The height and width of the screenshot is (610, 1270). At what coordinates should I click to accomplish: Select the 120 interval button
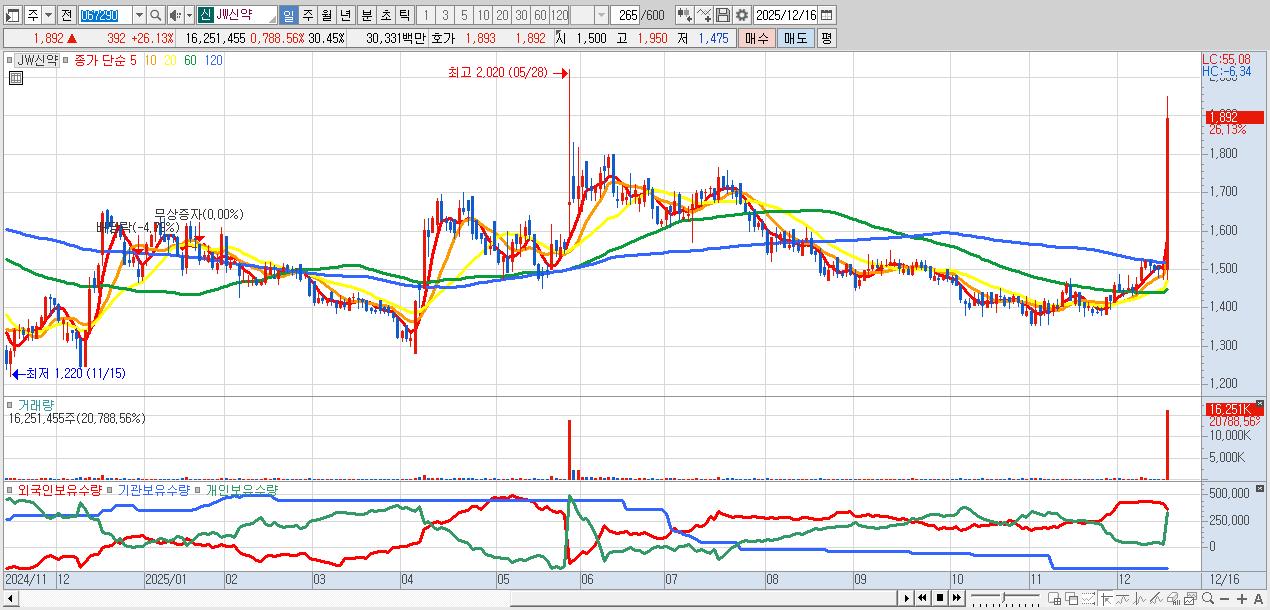560,15
